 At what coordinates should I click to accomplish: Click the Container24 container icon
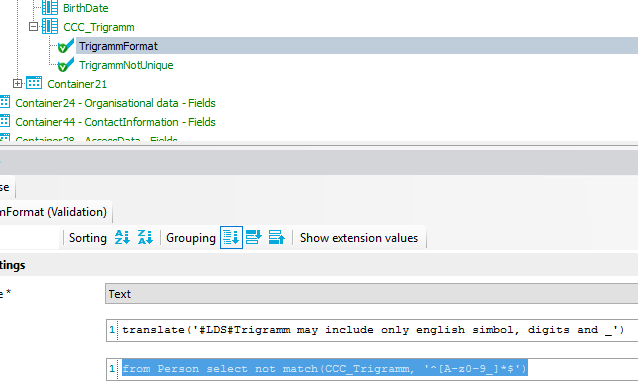(4, 102)
